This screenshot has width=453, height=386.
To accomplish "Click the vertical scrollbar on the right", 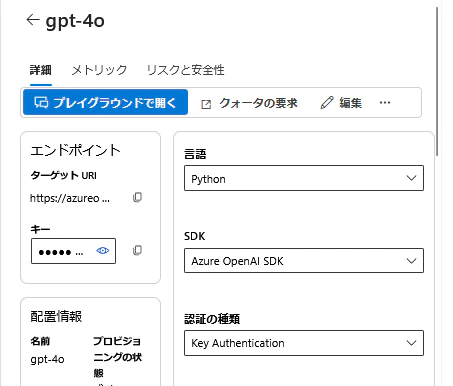I will (x=437, y=81).
